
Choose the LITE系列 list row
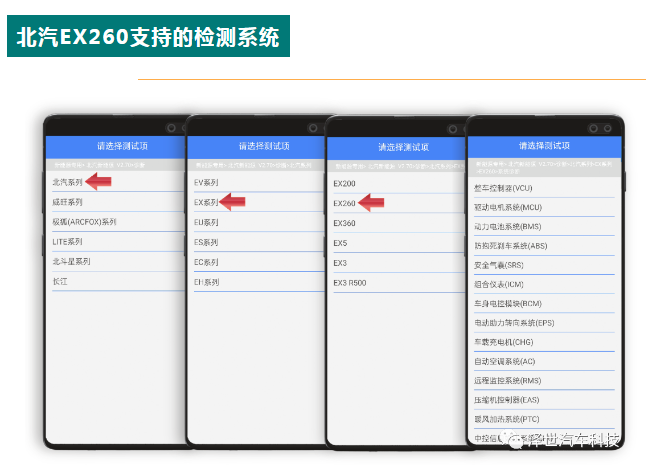coord(115,241)
